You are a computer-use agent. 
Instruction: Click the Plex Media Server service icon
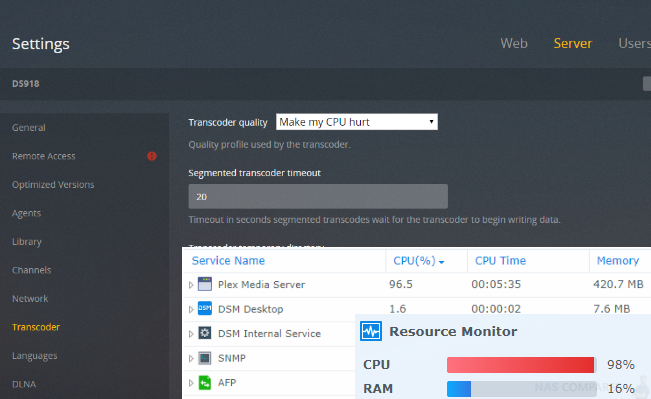[x=205, y=284]
